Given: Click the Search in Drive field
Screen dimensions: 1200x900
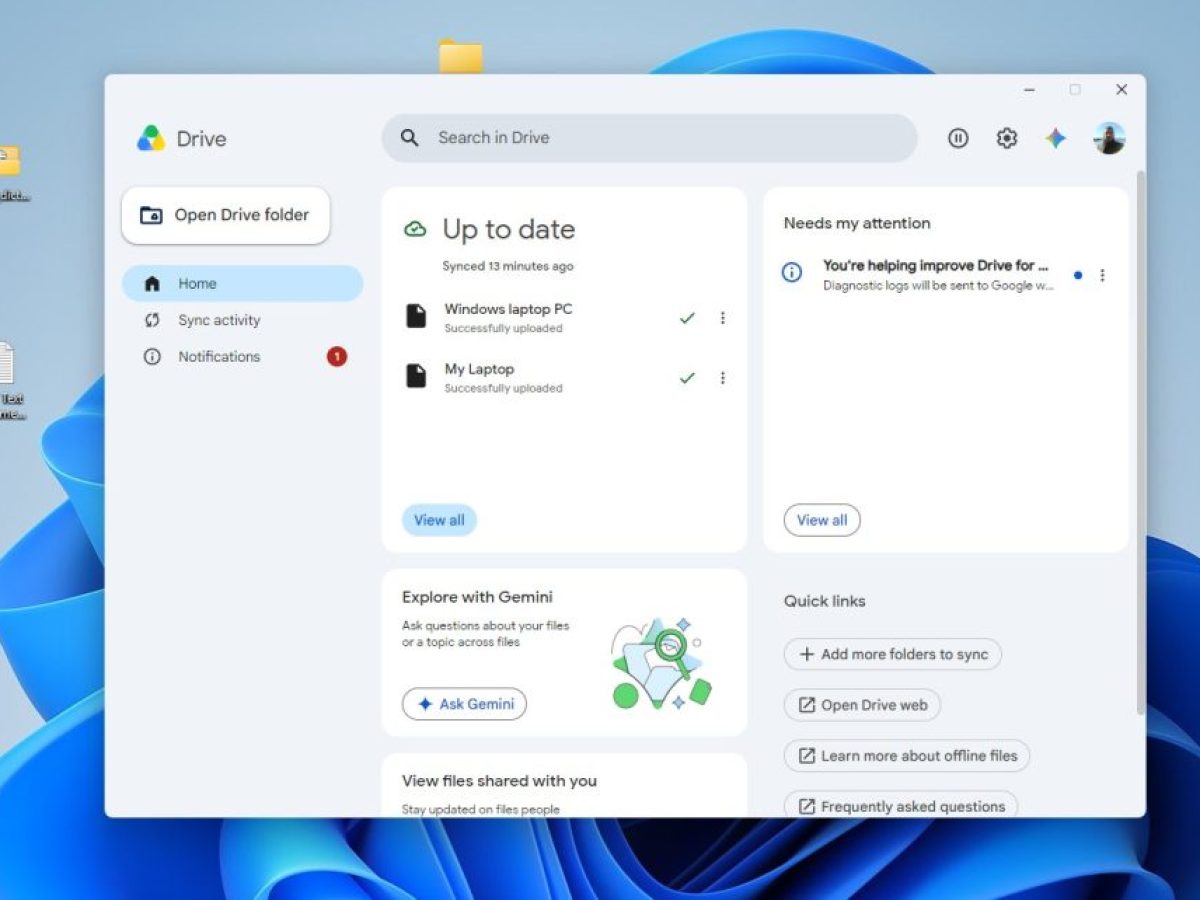Looking at the screenshot, I should [649, 138].
